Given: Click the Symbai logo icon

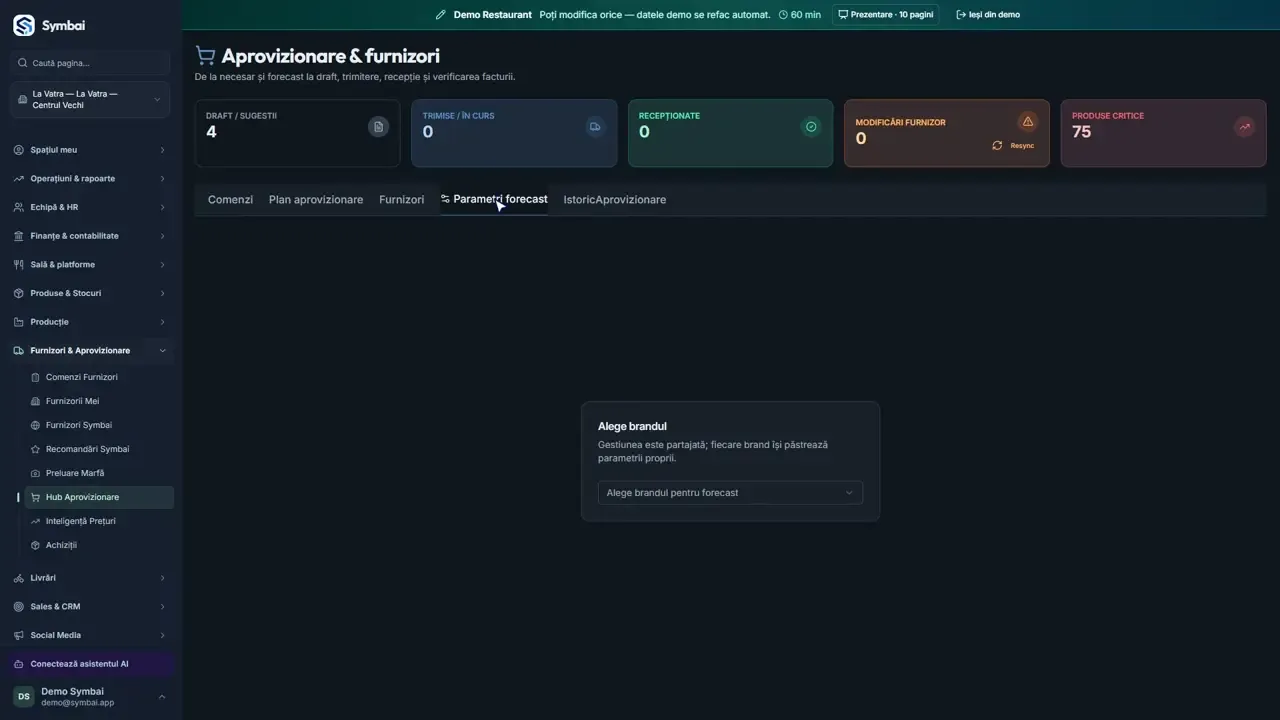Looking at the screenshot, I should 24,25.
